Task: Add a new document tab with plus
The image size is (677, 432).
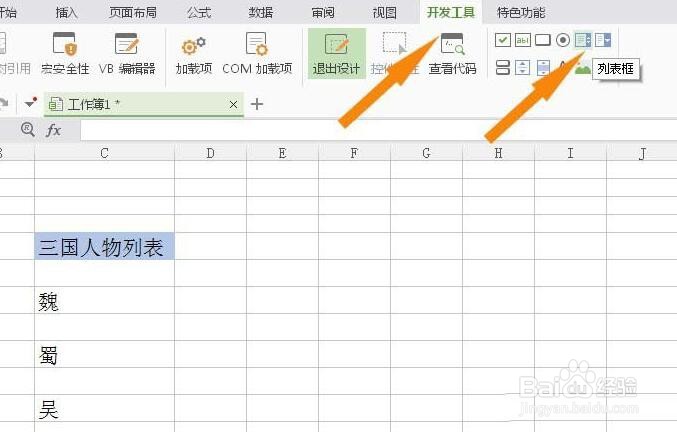Action: click(x=257, y=104)
